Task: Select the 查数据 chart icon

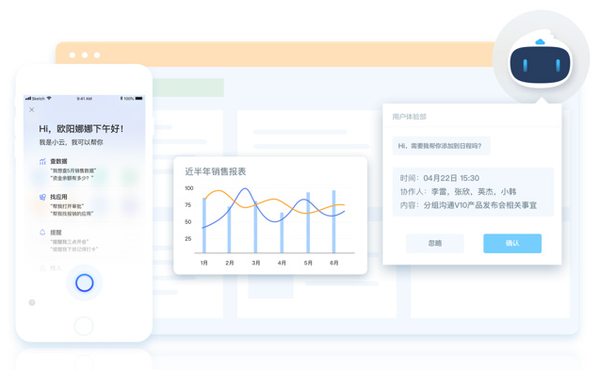Action: (x=42, y=161)
